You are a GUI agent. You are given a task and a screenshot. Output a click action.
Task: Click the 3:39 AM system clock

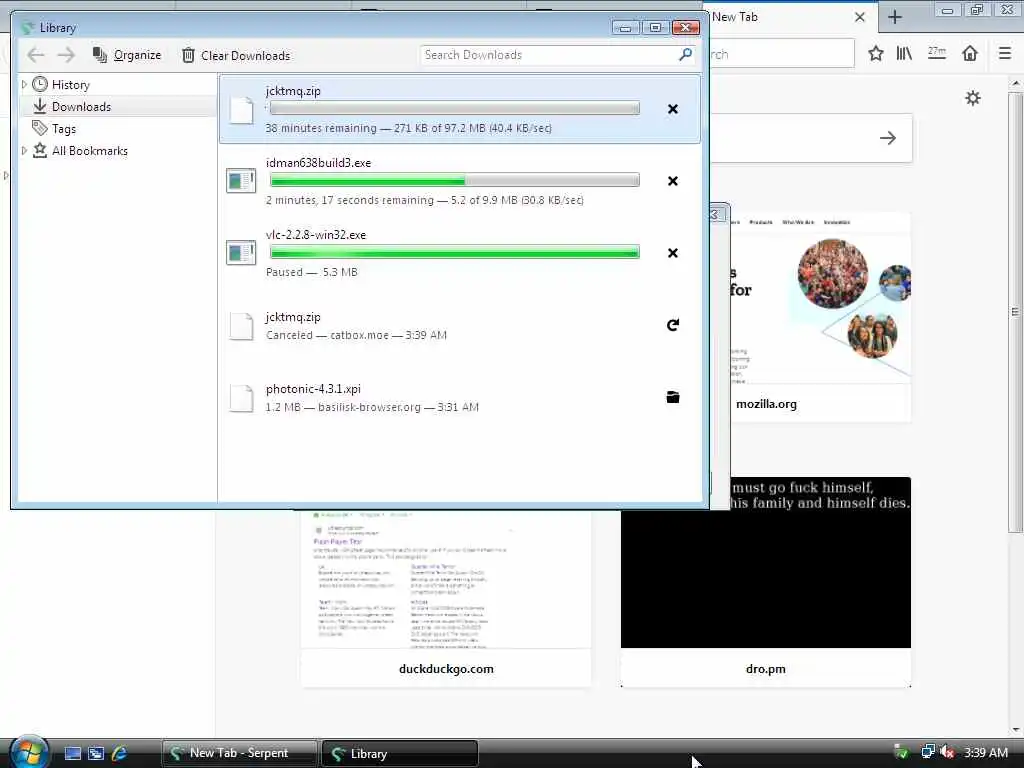[986, 752]
